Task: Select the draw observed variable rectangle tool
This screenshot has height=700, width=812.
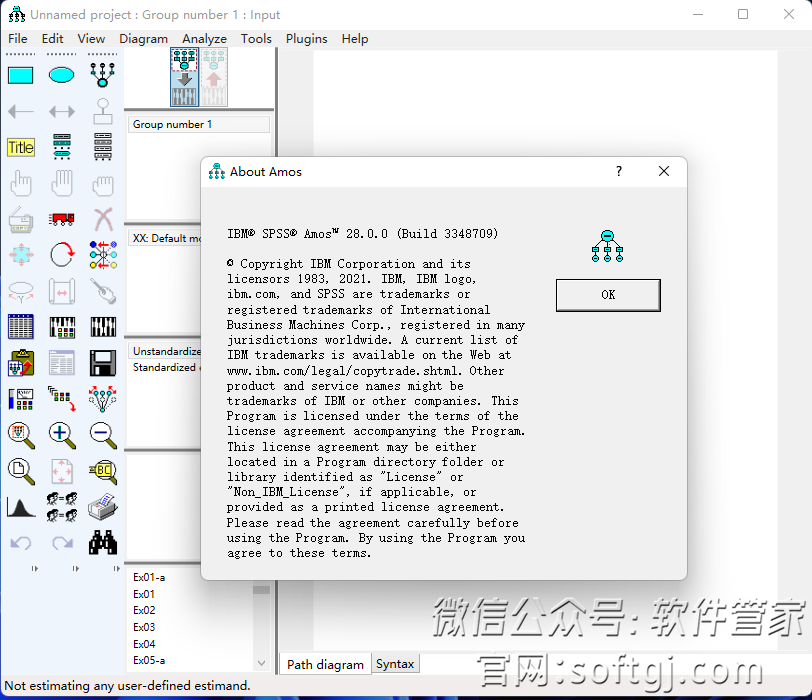Action: pyautogui.click(x=21, y=75)
